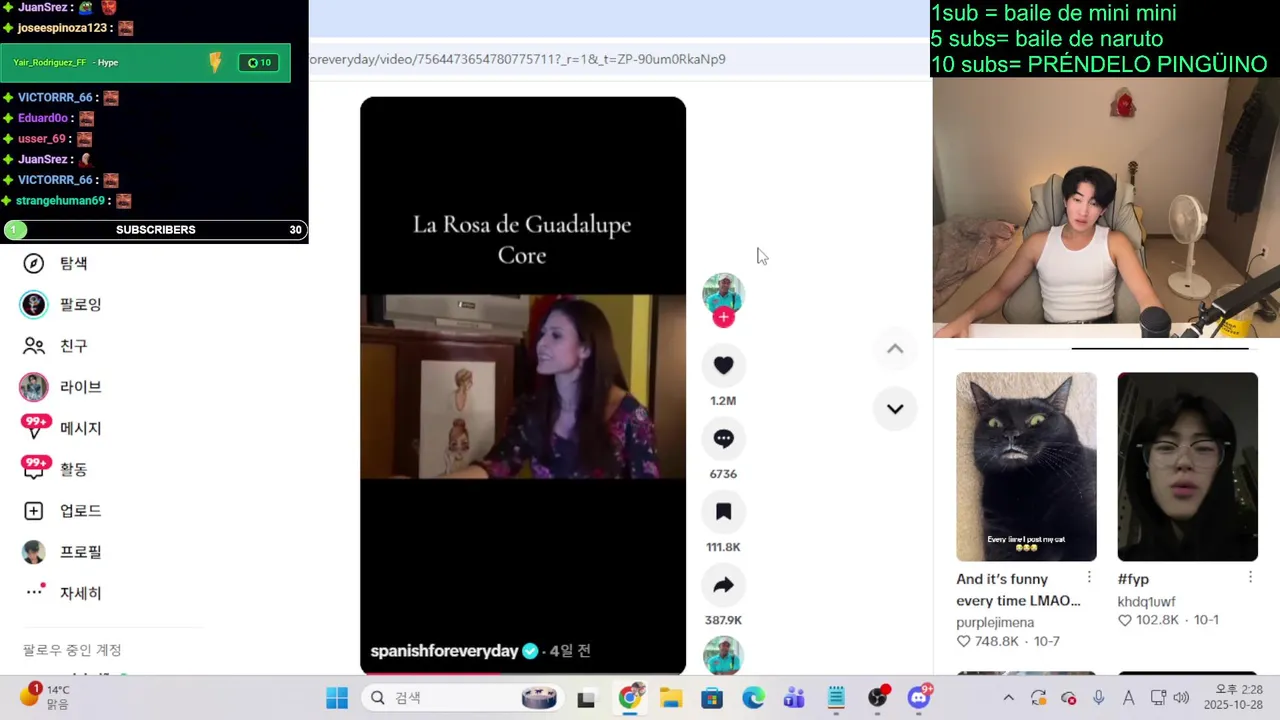This screenshot has width=1280, height=720.
Task: Go to previous video with up chevron
Action: (x=895, y=349)
